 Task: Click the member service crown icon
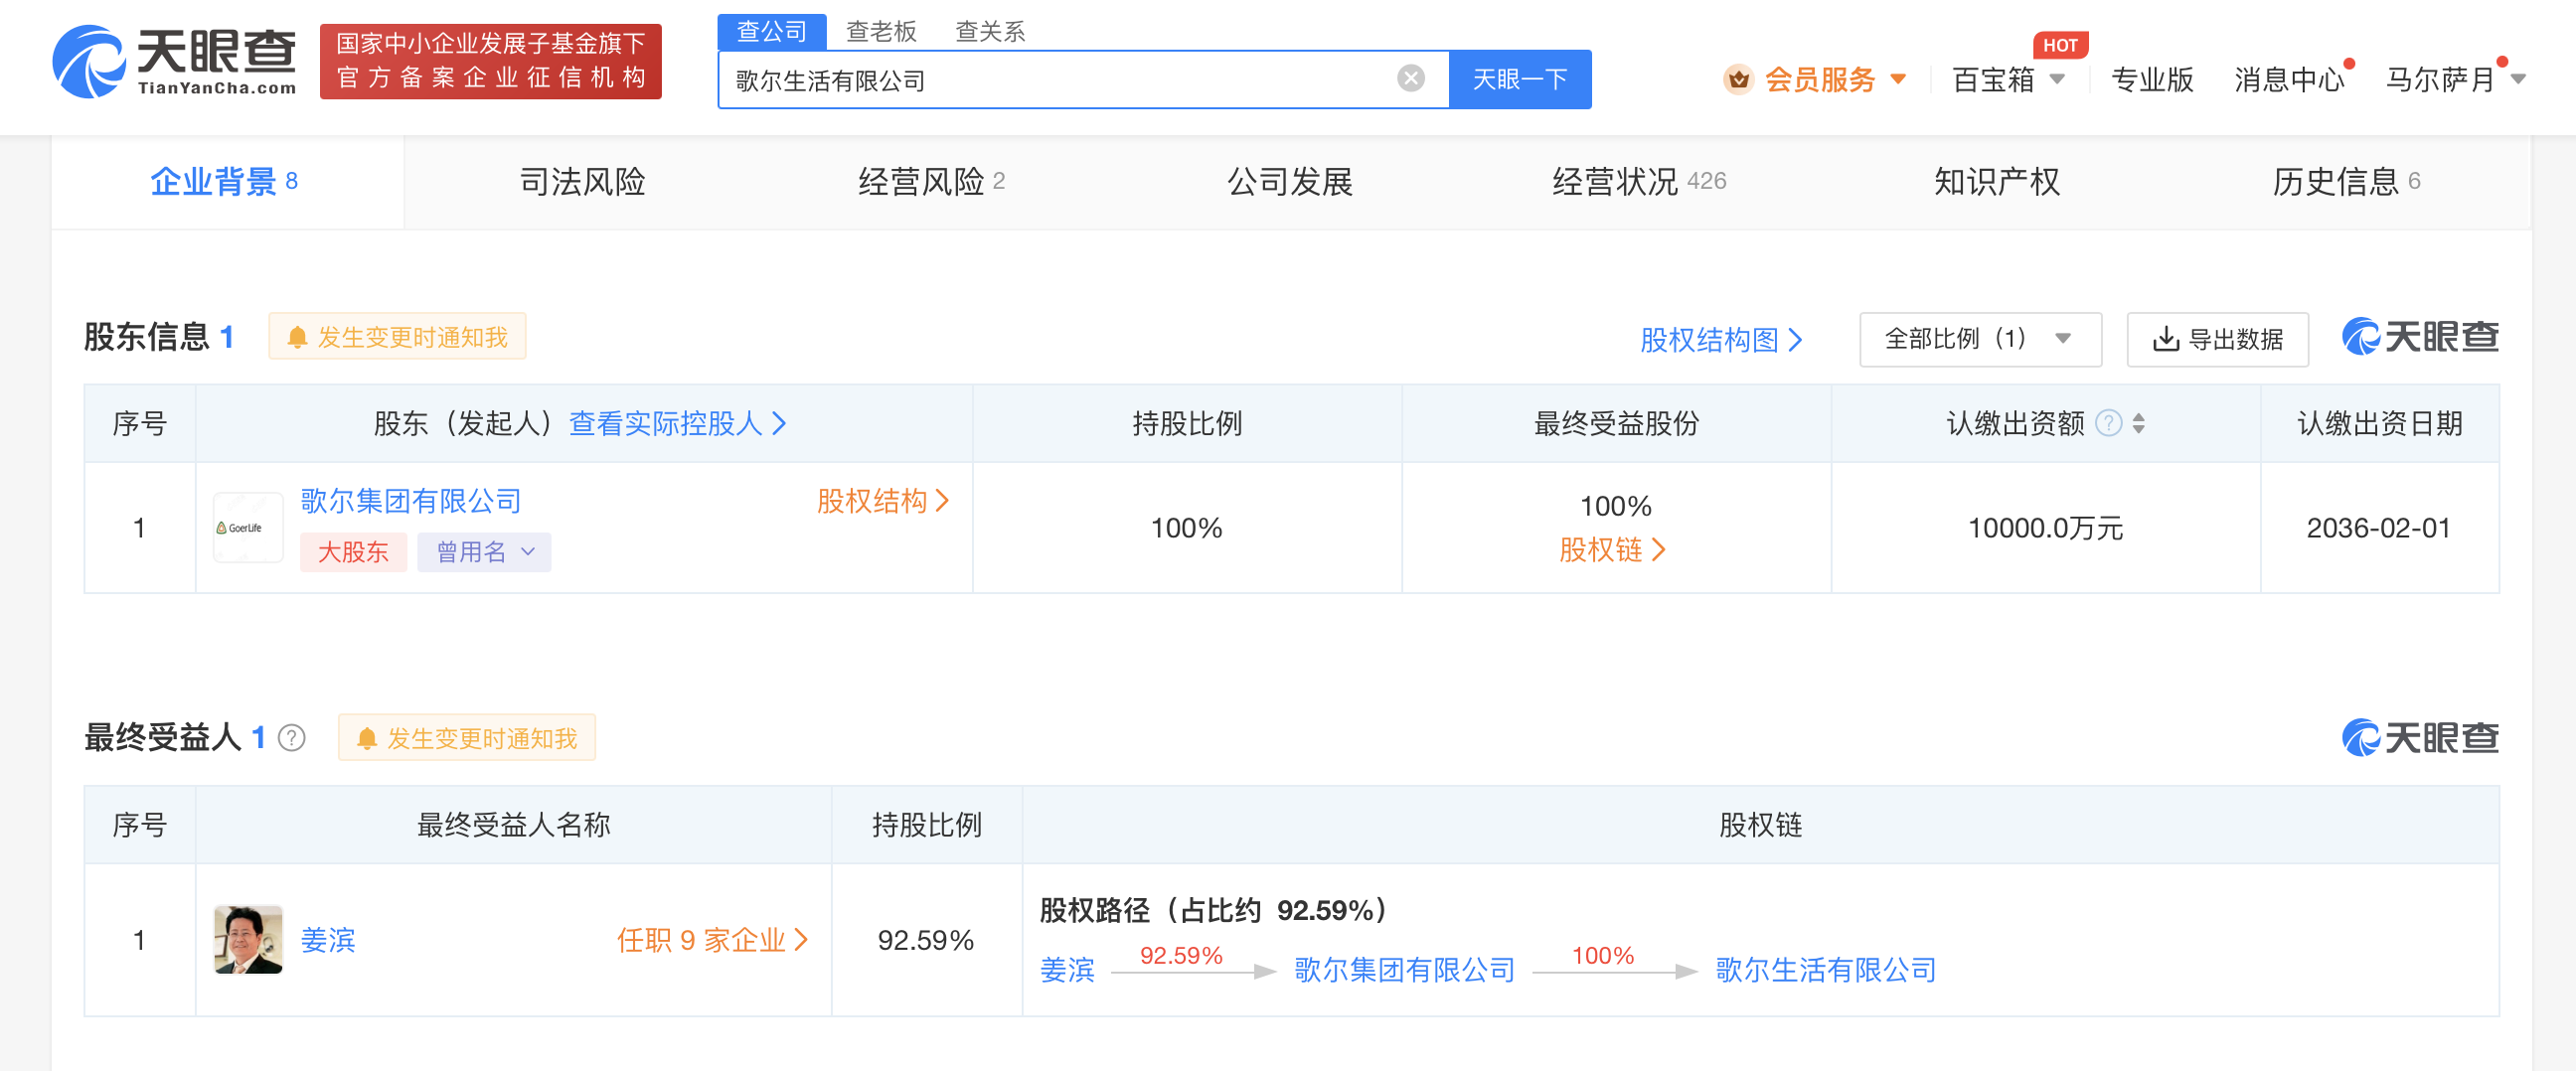click(1738, 79)
